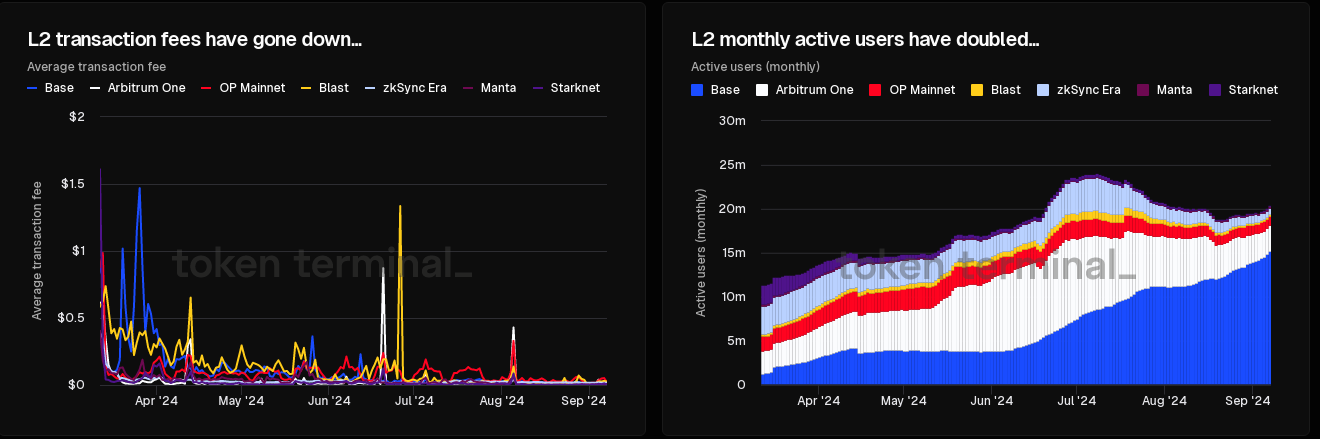Click the 'Active users (monthly)' subtitle
1320x439 pixels.
(x=756, y=67)
